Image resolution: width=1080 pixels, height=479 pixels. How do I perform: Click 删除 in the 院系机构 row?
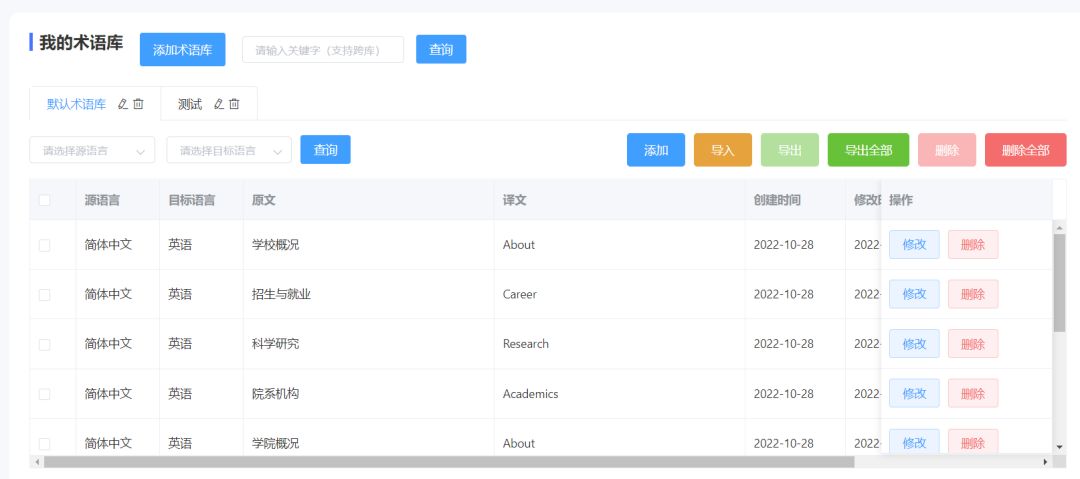click(x=973, y=394)
